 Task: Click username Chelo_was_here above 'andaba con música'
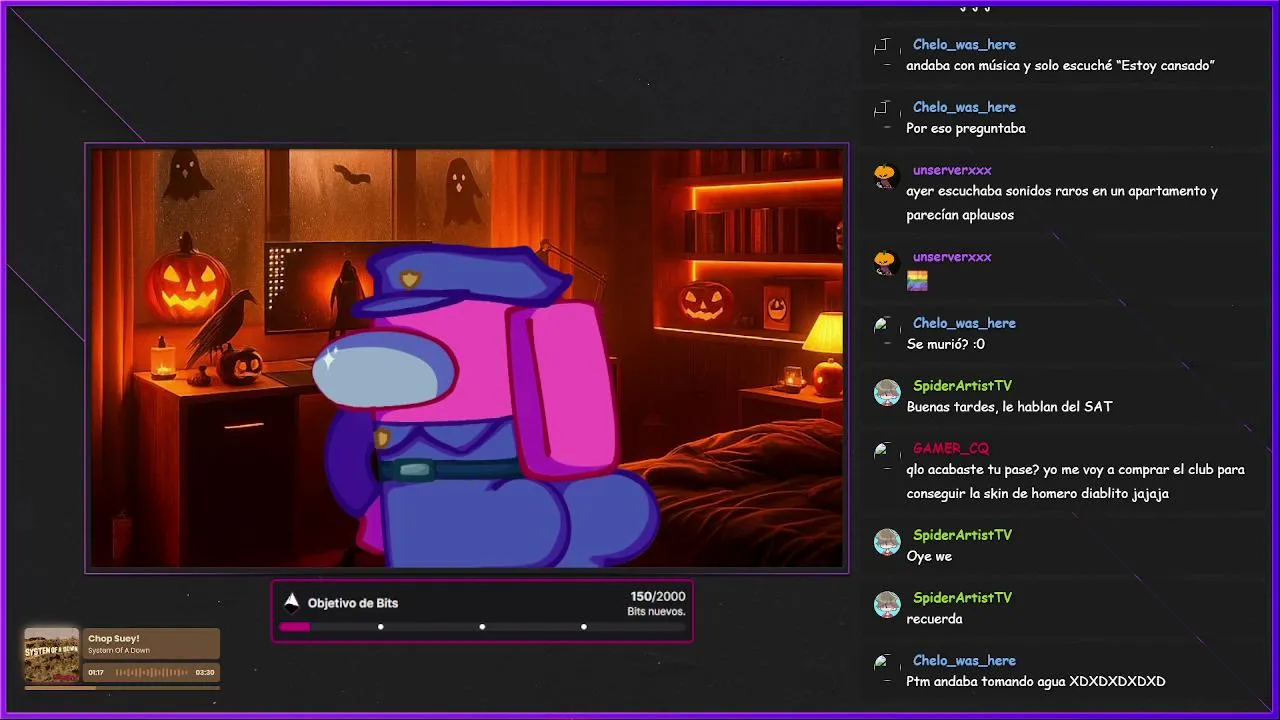(x=964, y=45)
